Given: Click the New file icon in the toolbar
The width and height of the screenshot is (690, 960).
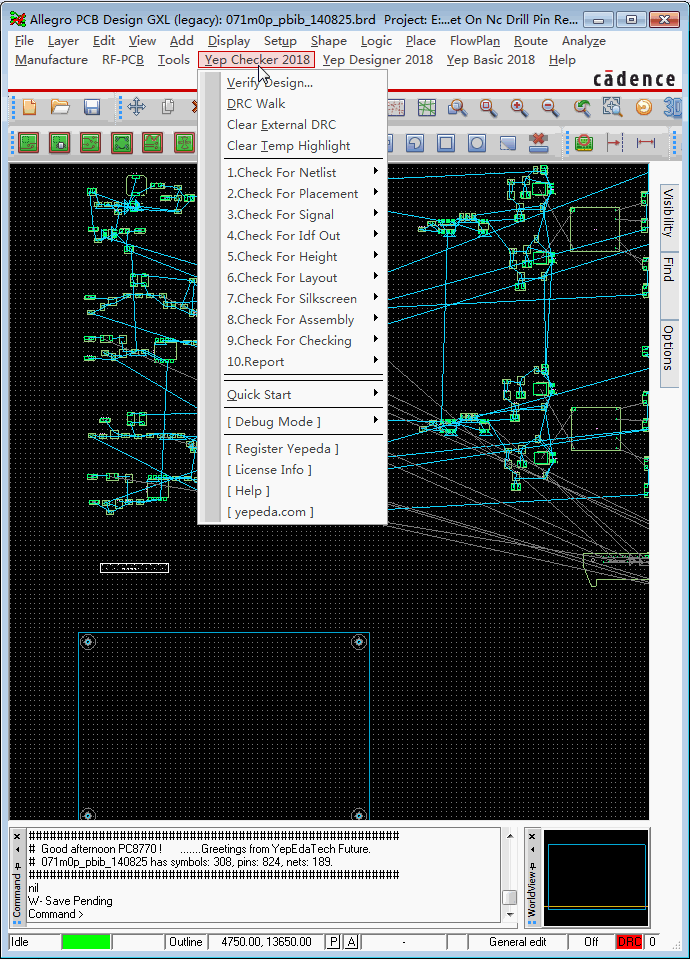Looking at the screenshot, I should tap(29, 108).
